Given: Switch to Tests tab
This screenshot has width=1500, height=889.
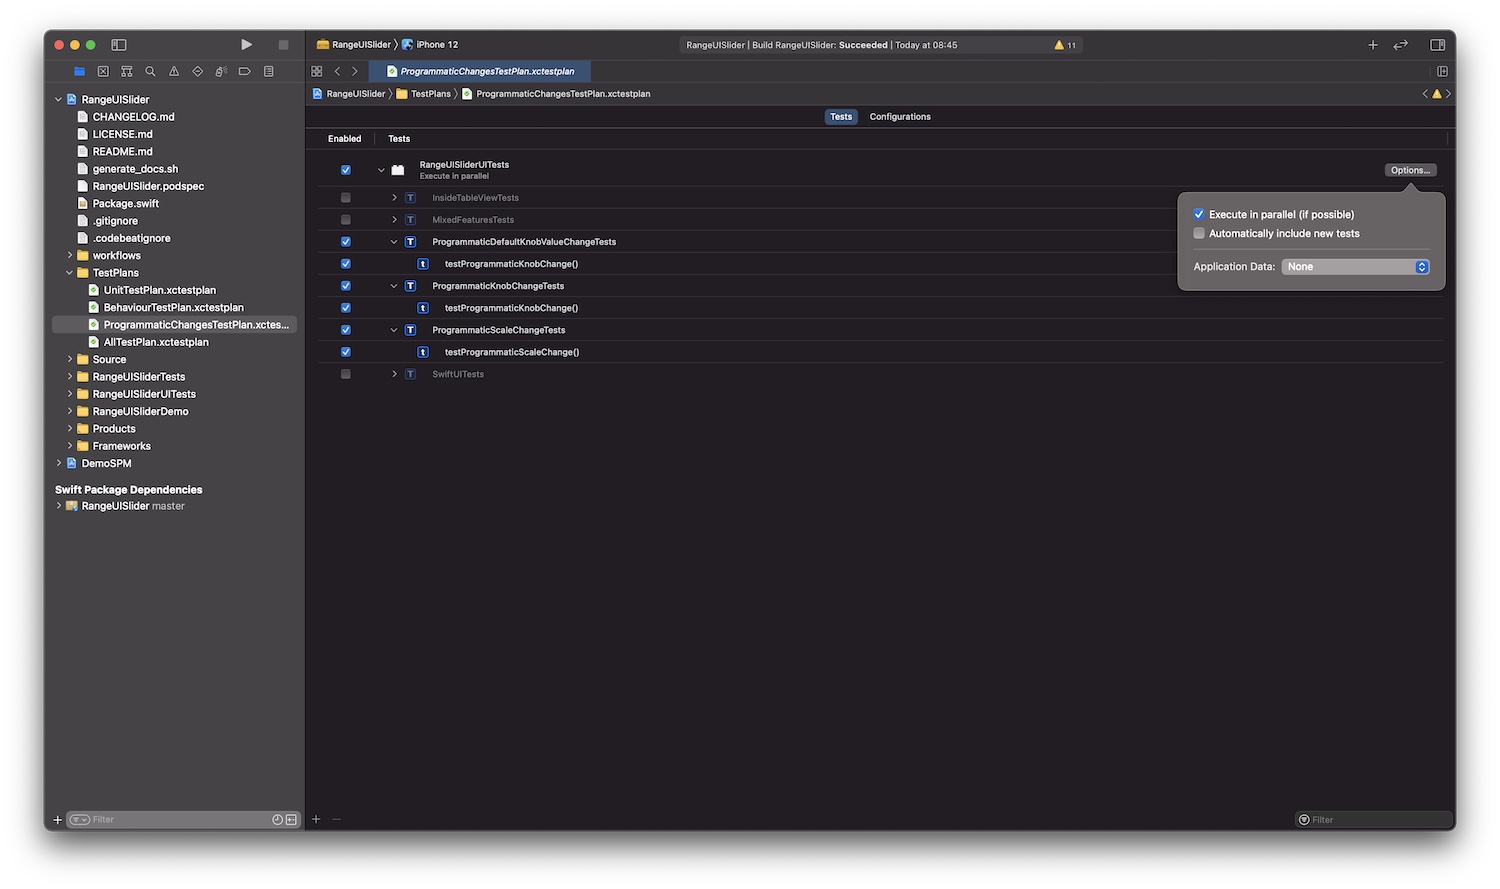Looking at the screenshot, I should (x=841, y=117).
